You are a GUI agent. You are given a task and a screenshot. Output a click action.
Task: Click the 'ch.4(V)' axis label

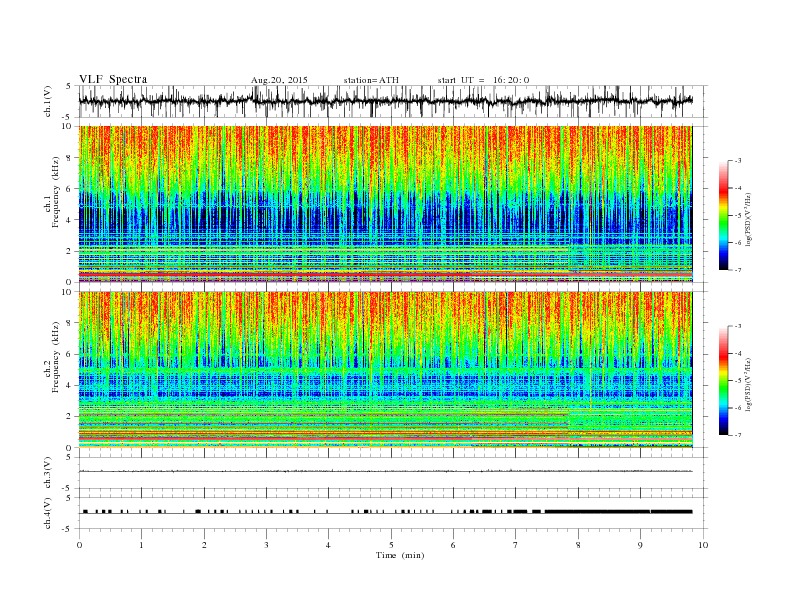click(47, 513)
